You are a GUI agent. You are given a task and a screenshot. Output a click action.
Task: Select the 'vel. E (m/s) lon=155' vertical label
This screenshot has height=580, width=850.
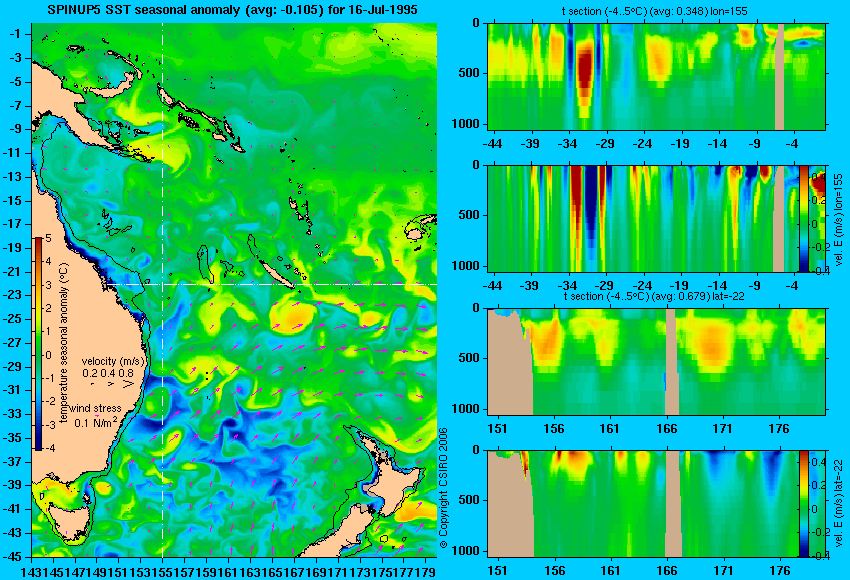coord(839,220)
